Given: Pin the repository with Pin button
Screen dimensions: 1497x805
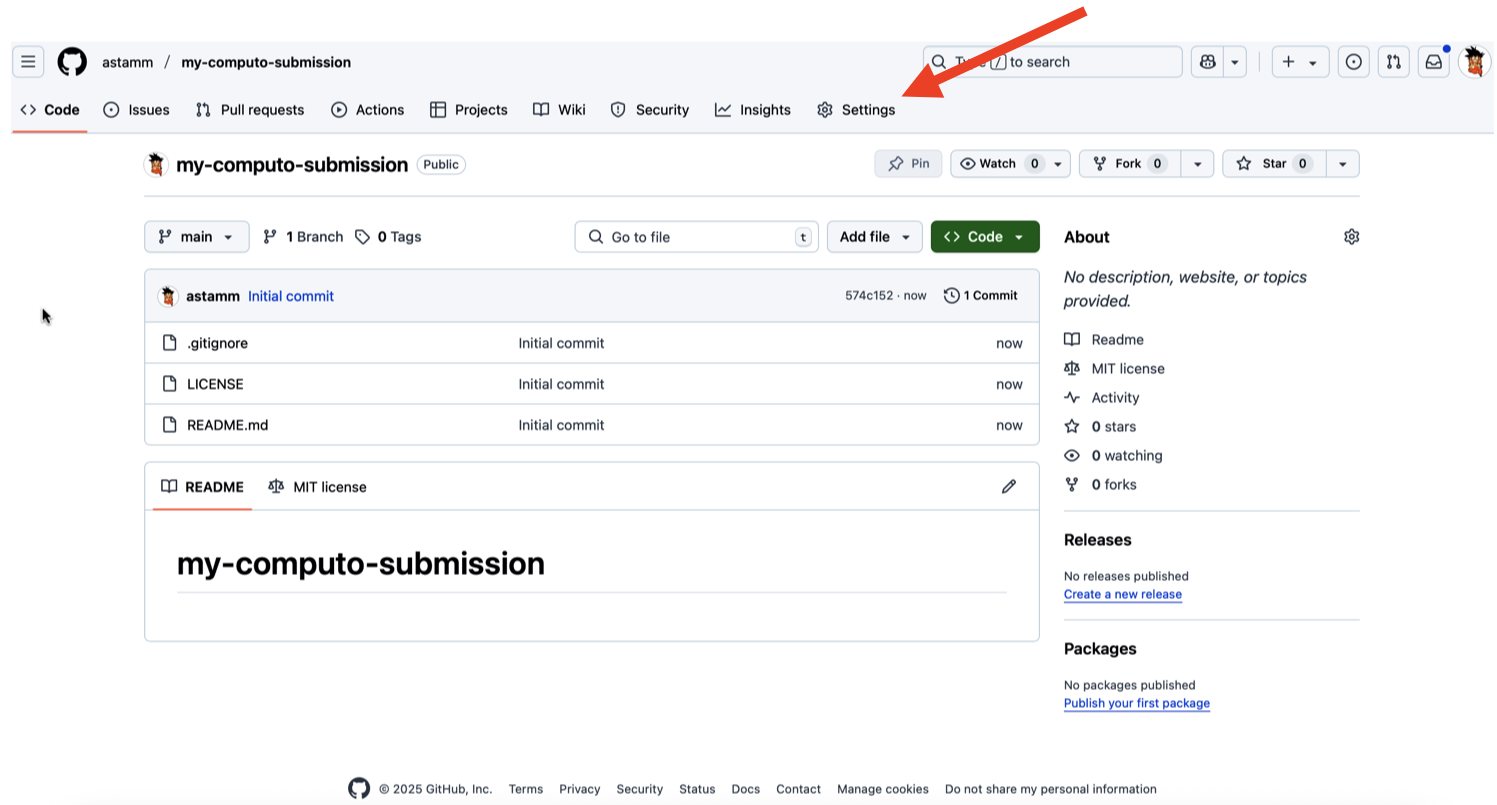Looking at the screenshot, I should [x=908, y=164].
